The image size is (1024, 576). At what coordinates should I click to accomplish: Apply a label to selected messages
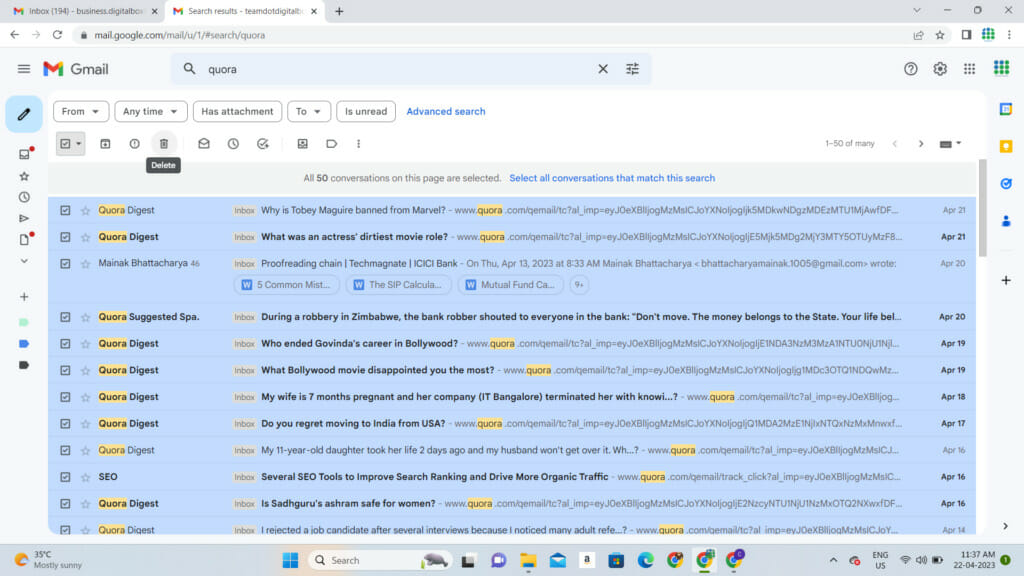point(332,143)
